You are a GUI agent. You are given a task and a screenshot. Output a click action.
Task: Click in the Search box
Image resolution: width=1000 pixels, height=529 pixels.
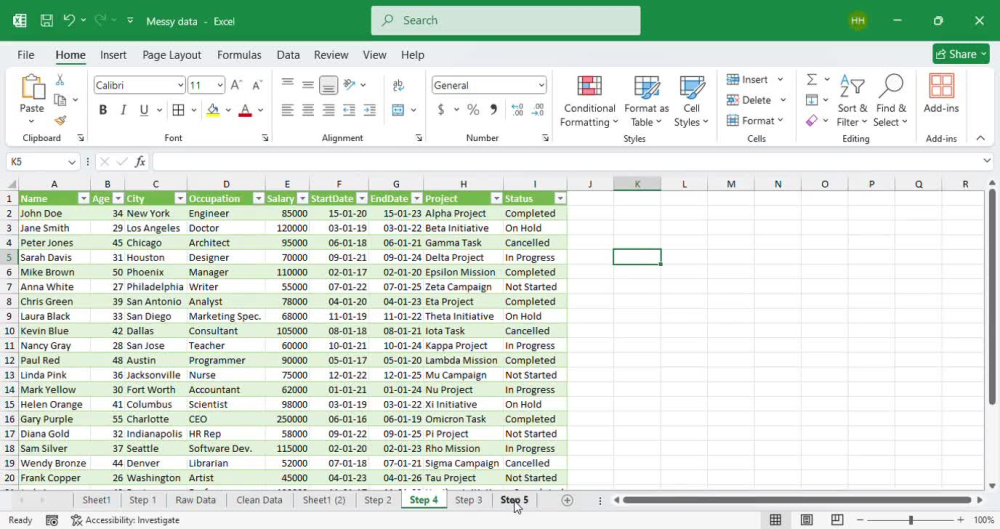point(506,20)
